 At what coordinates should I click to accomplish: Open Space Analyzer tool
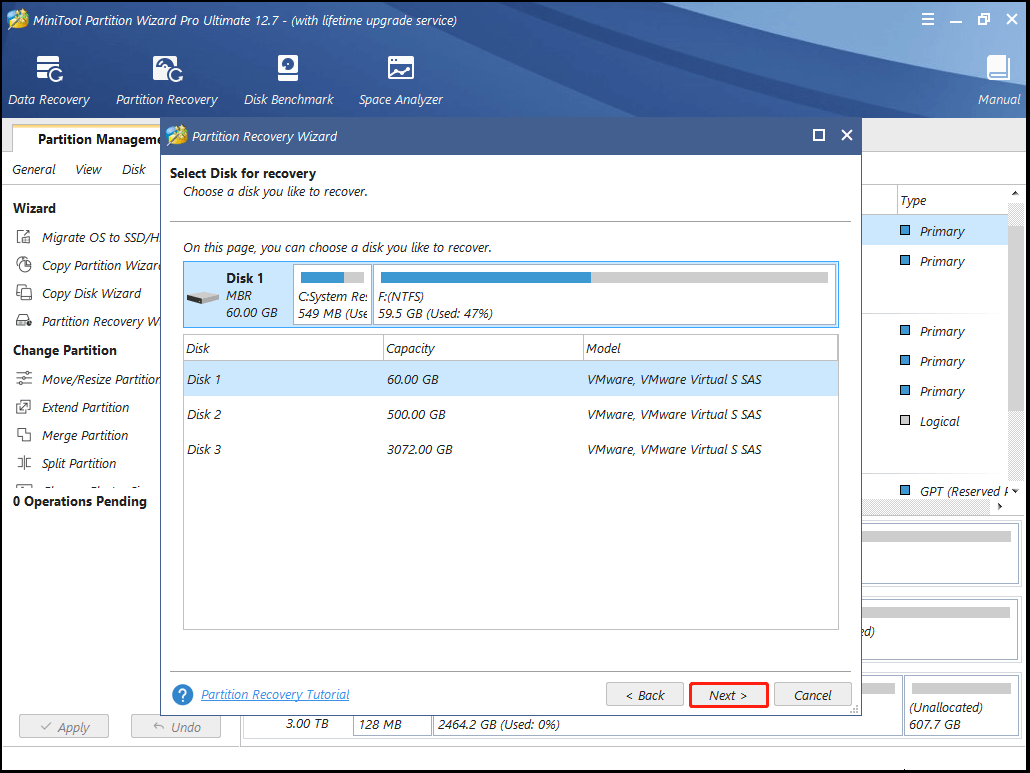pos(401,81)
